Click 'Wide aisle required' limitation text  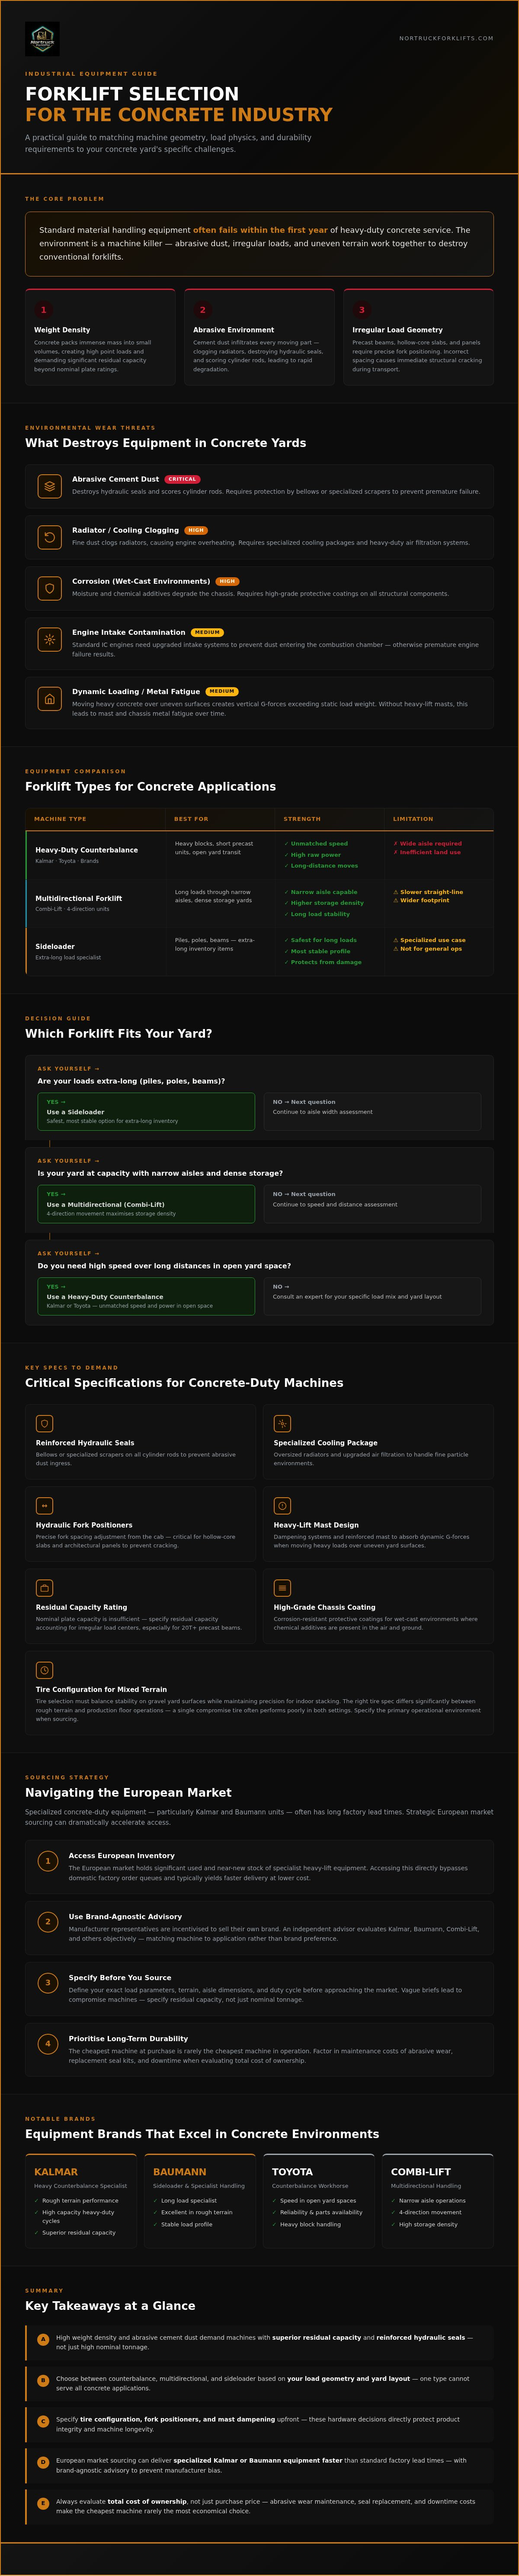428,843
